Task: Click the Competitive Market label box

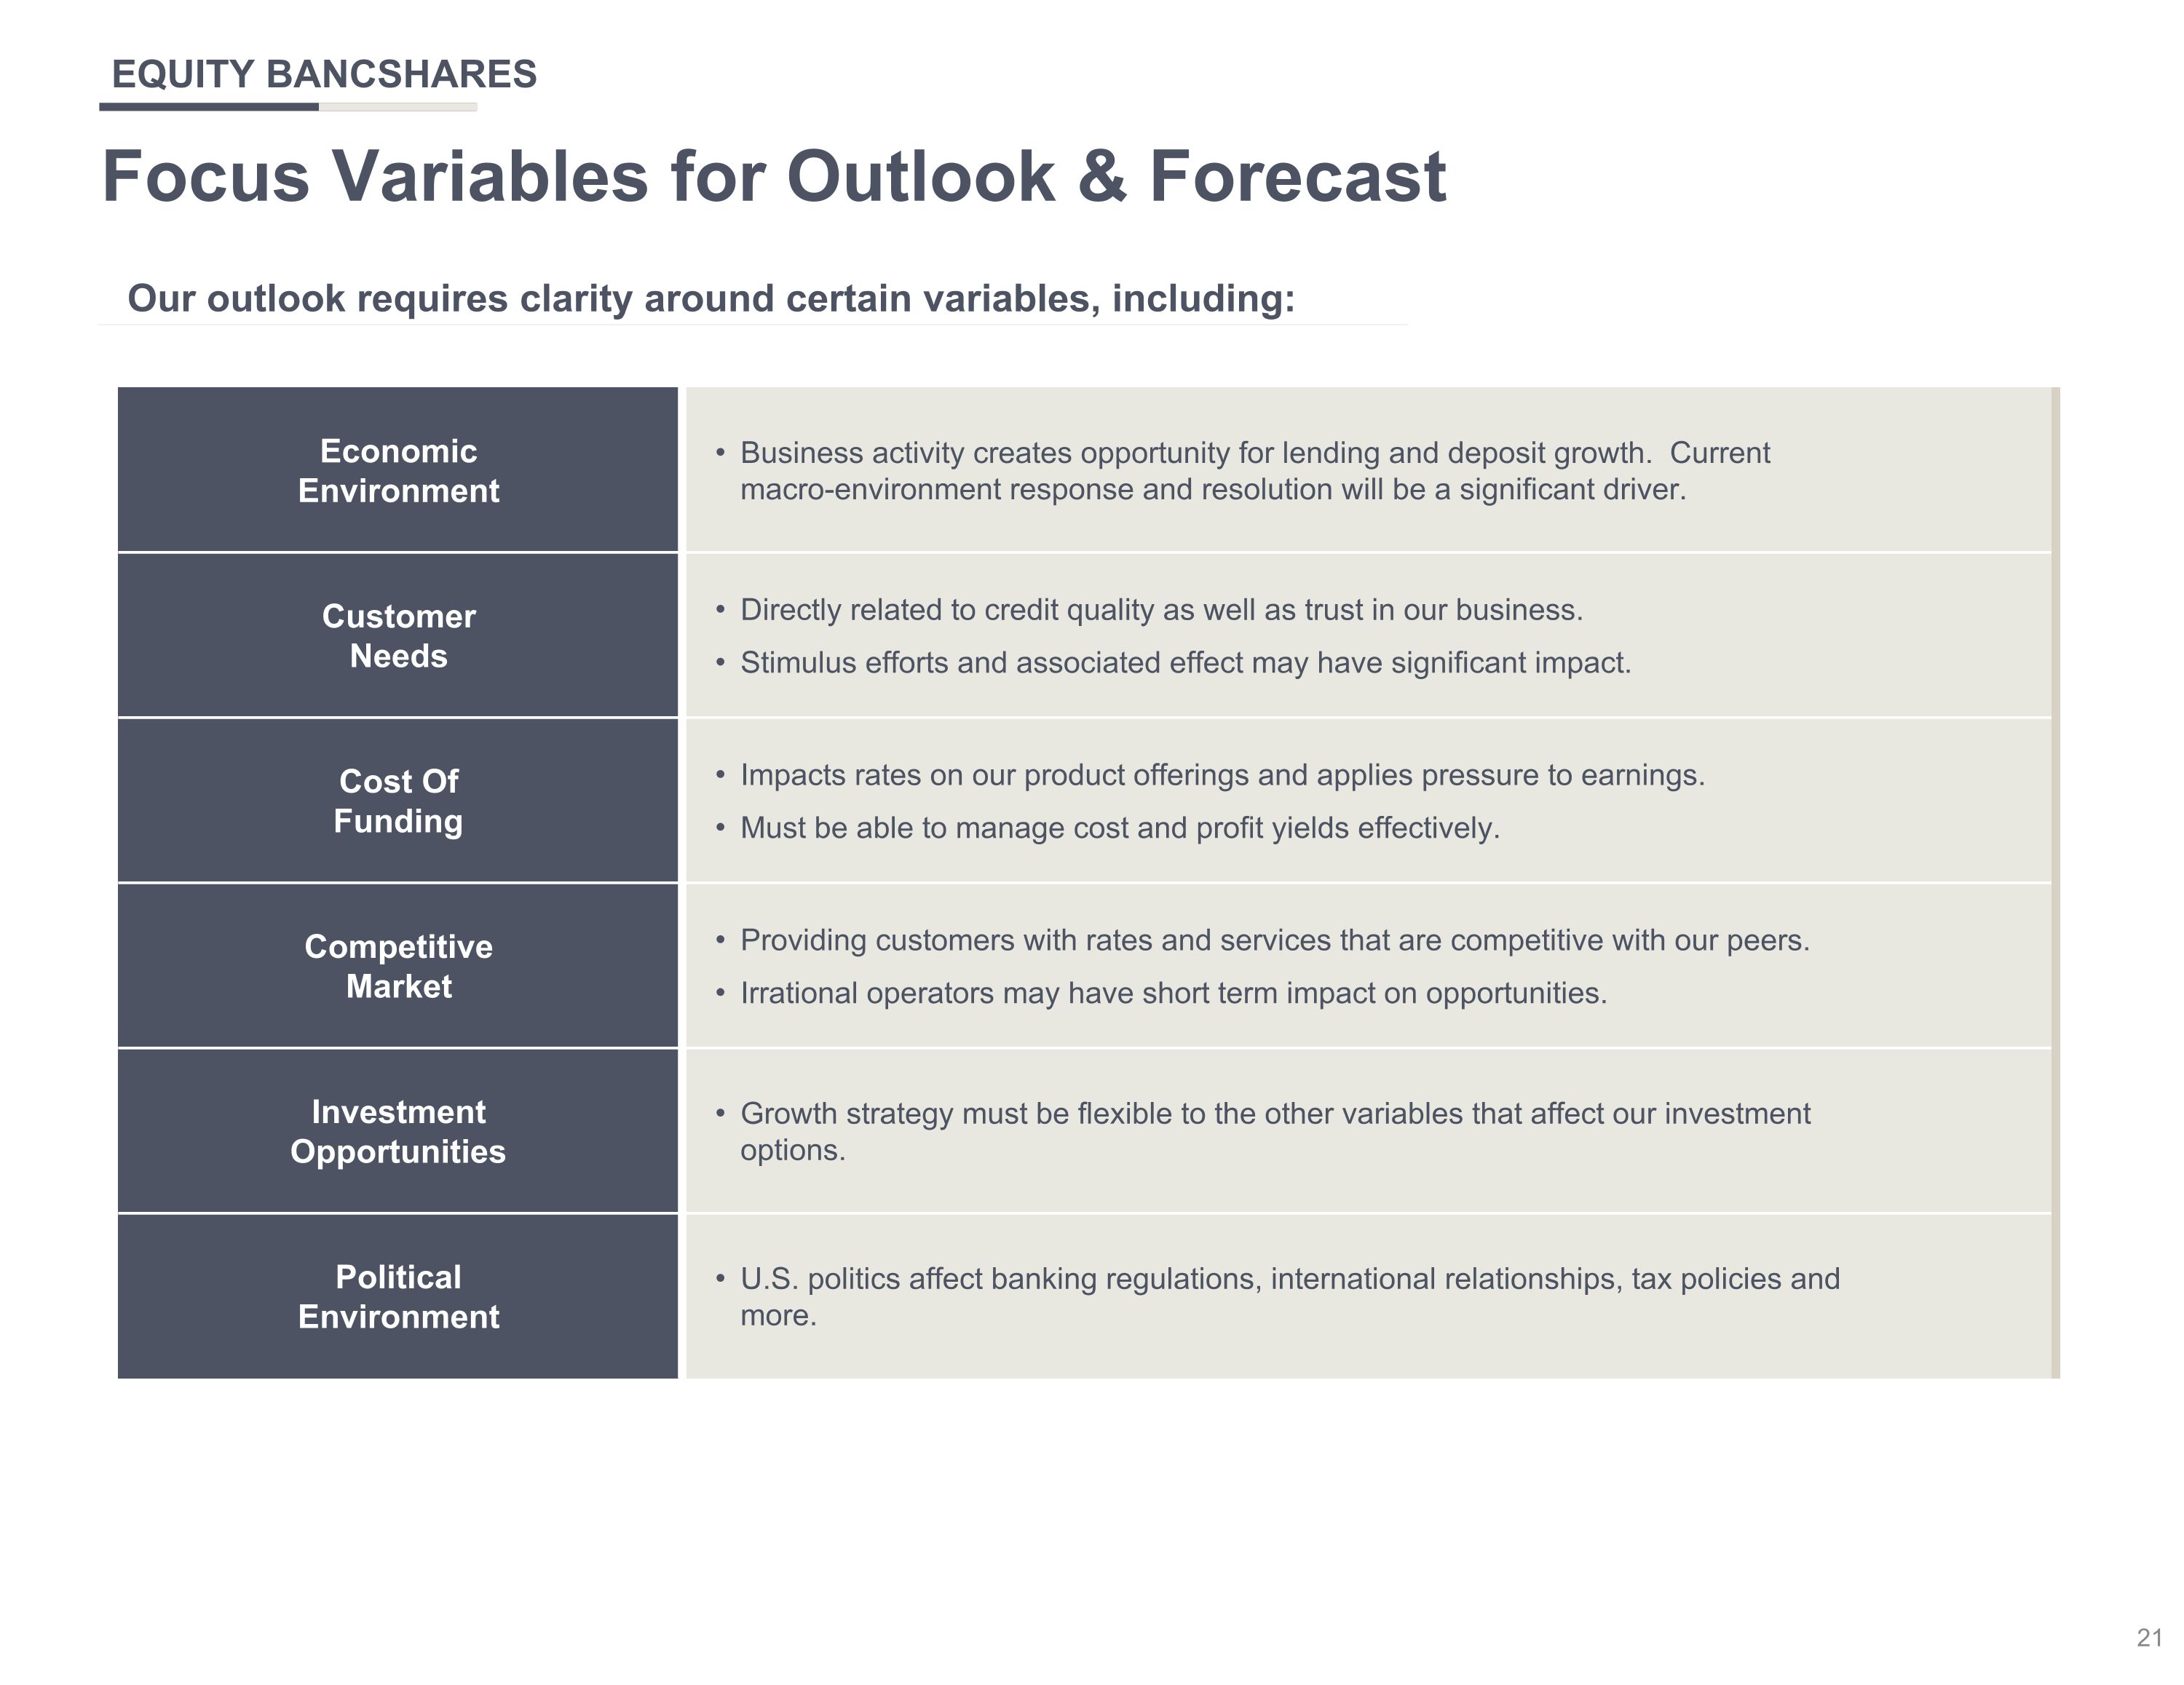Action: click(x=398, y=966)
